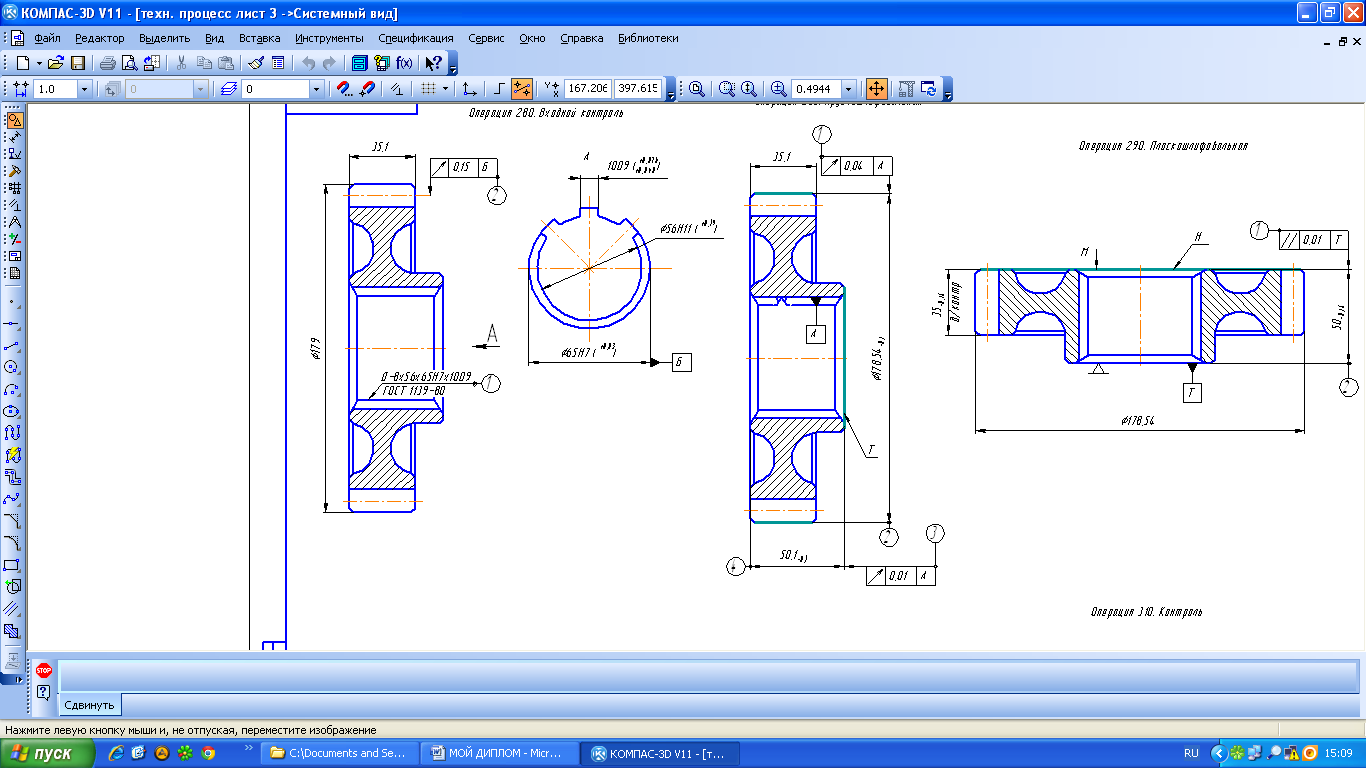Open the Инструменты menu
This screenshot has height=768, width=1366.
[329, 38]
